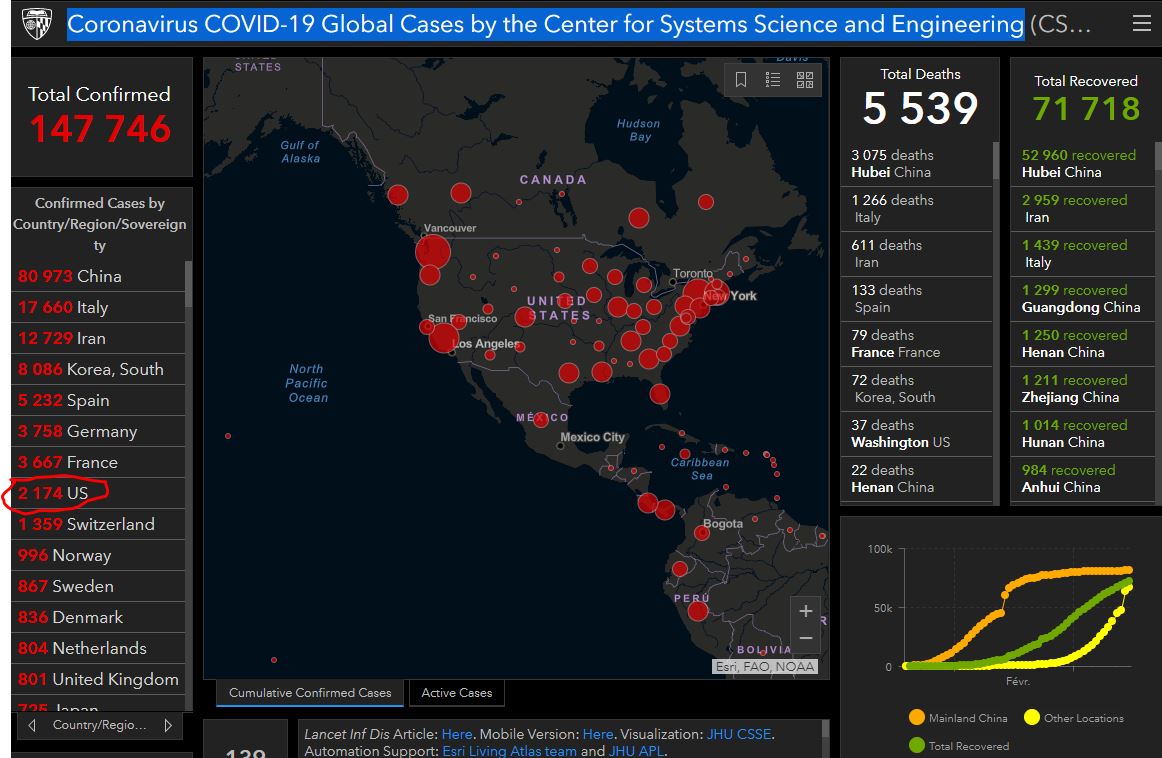Viewport: 1162px width, 758px height.
Task: Click 52 960 recovered Hubei China entry
Action: tap(1083, 163)
